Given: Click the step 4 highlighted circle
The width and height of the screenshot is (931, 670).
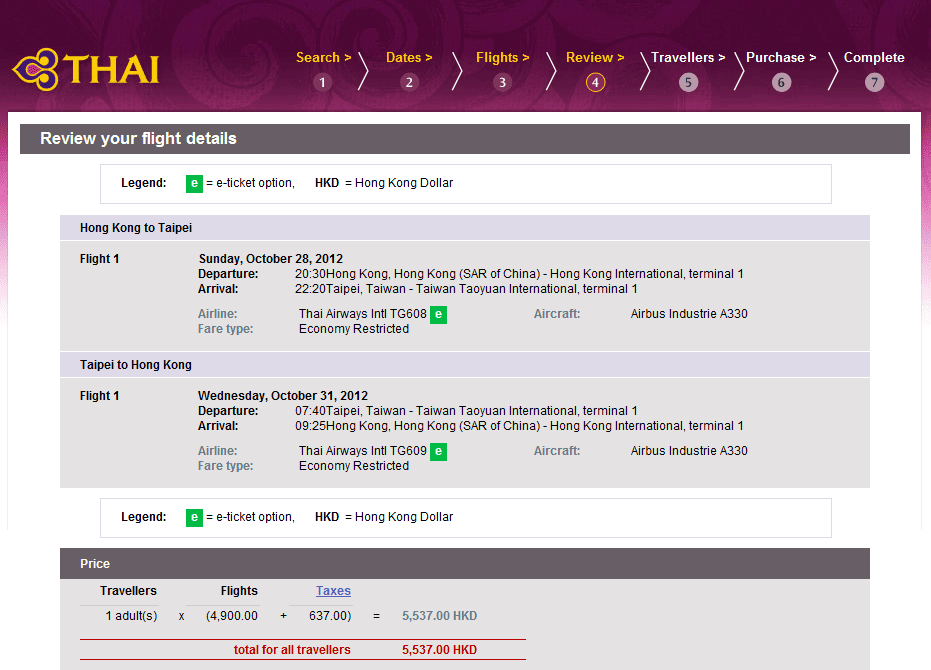Looking at the screenshot, I should point(596,82).
